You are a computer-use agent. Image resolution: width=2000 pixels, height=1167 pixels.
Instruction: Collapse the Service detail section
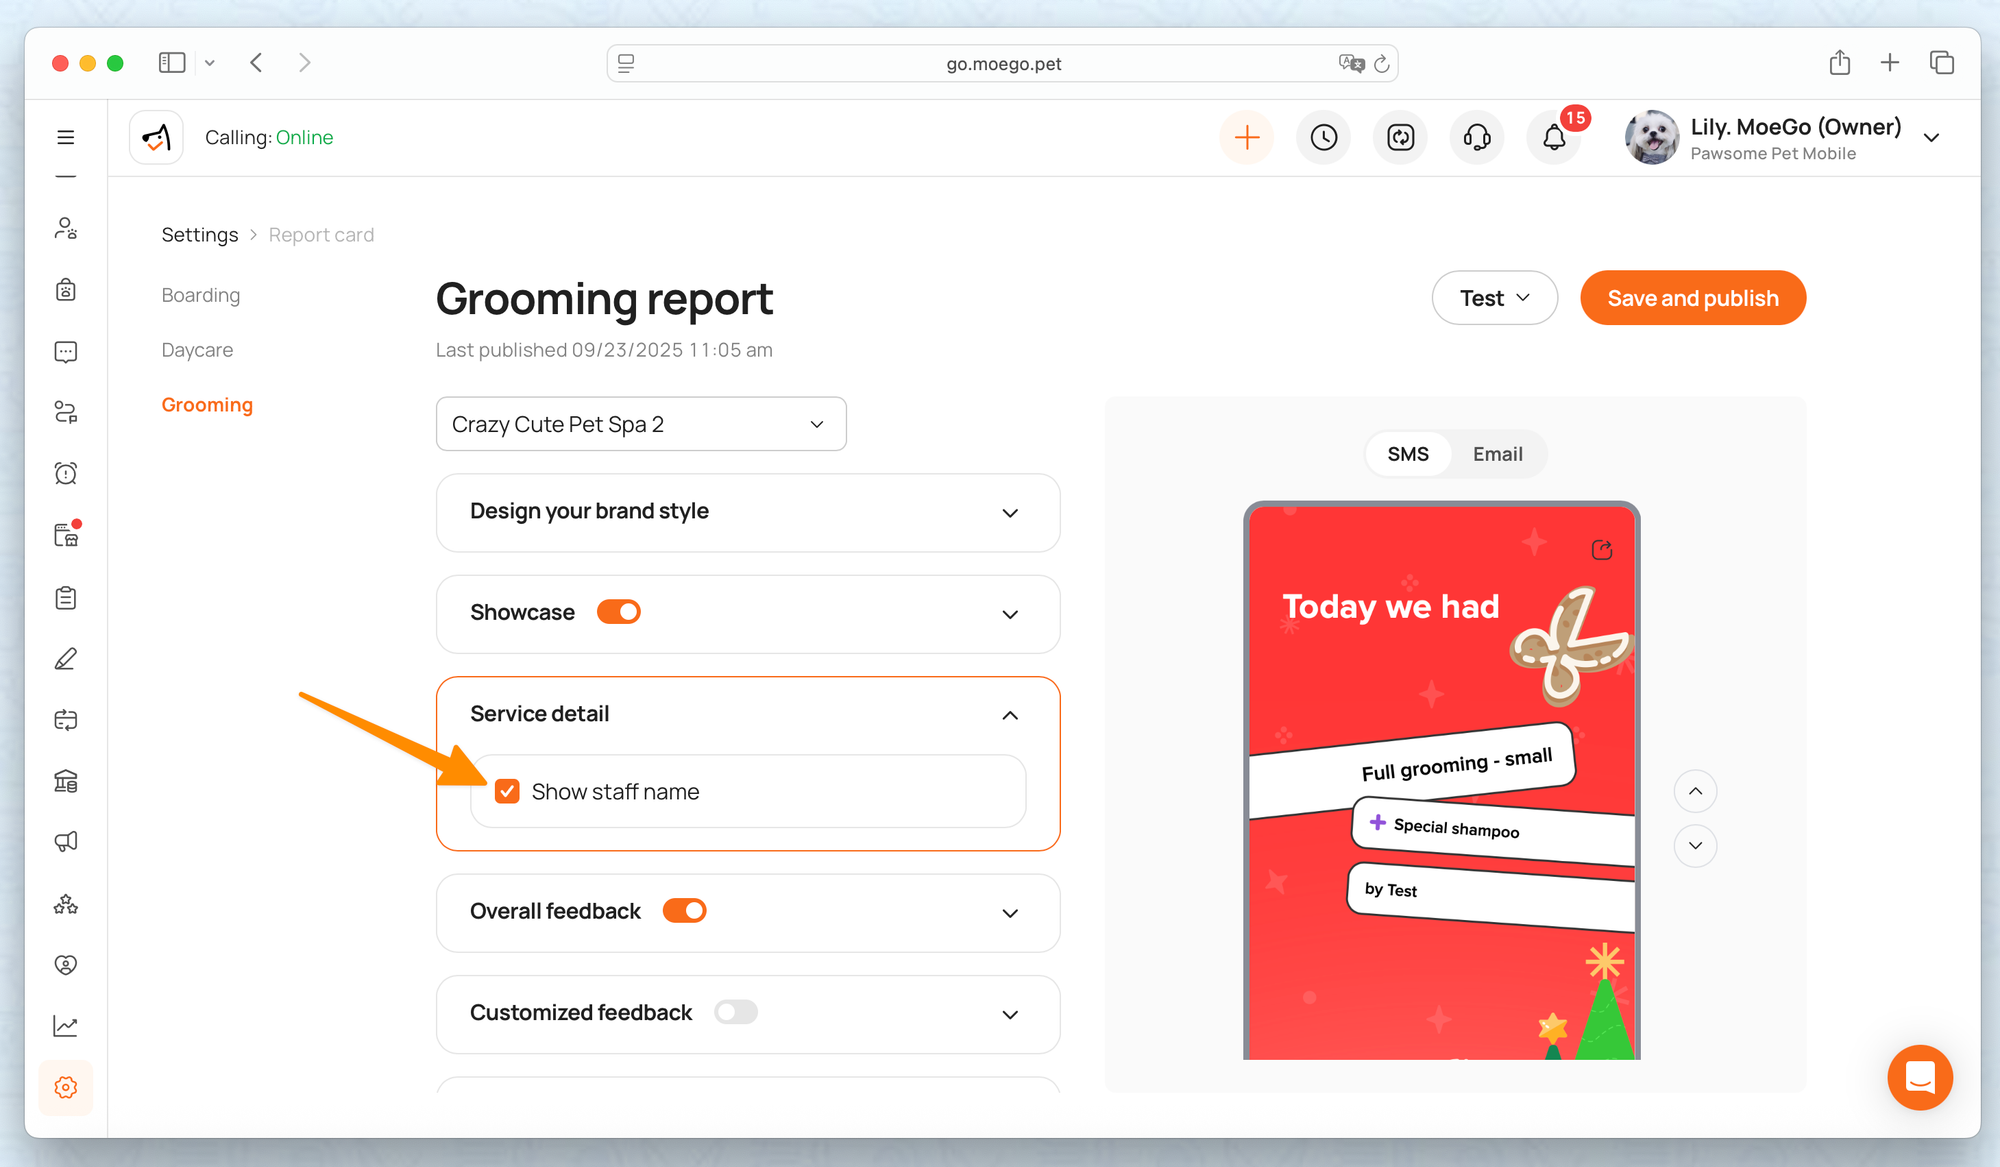point(1010,715)
